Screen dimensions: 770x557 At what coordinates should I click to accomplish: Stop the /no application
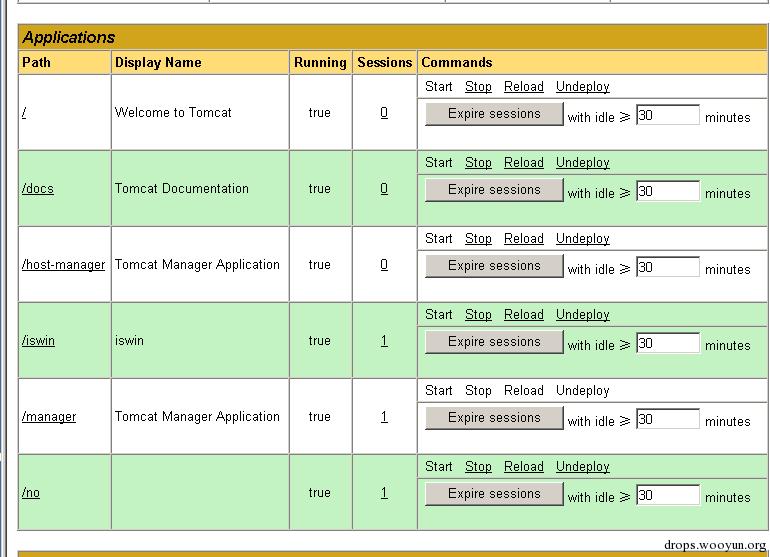[x=478, y=467]
